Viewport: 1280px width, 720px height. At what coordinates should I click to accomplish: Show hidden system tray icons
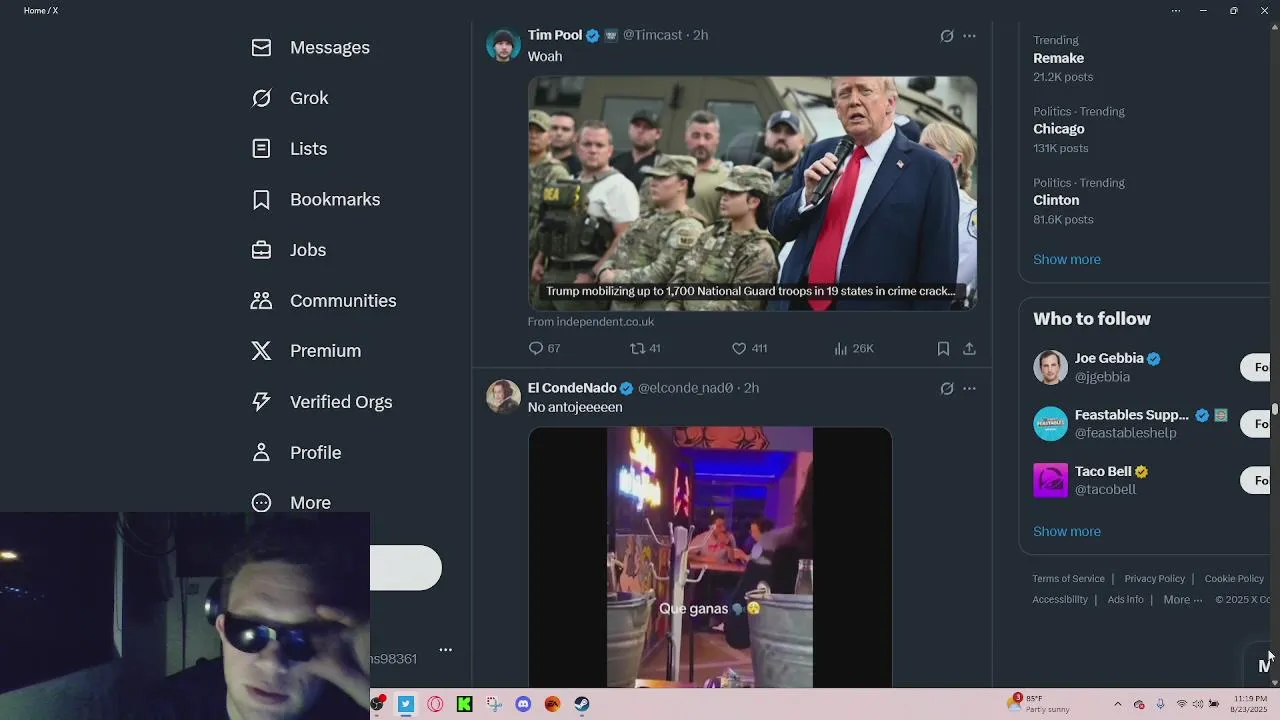1118,704
